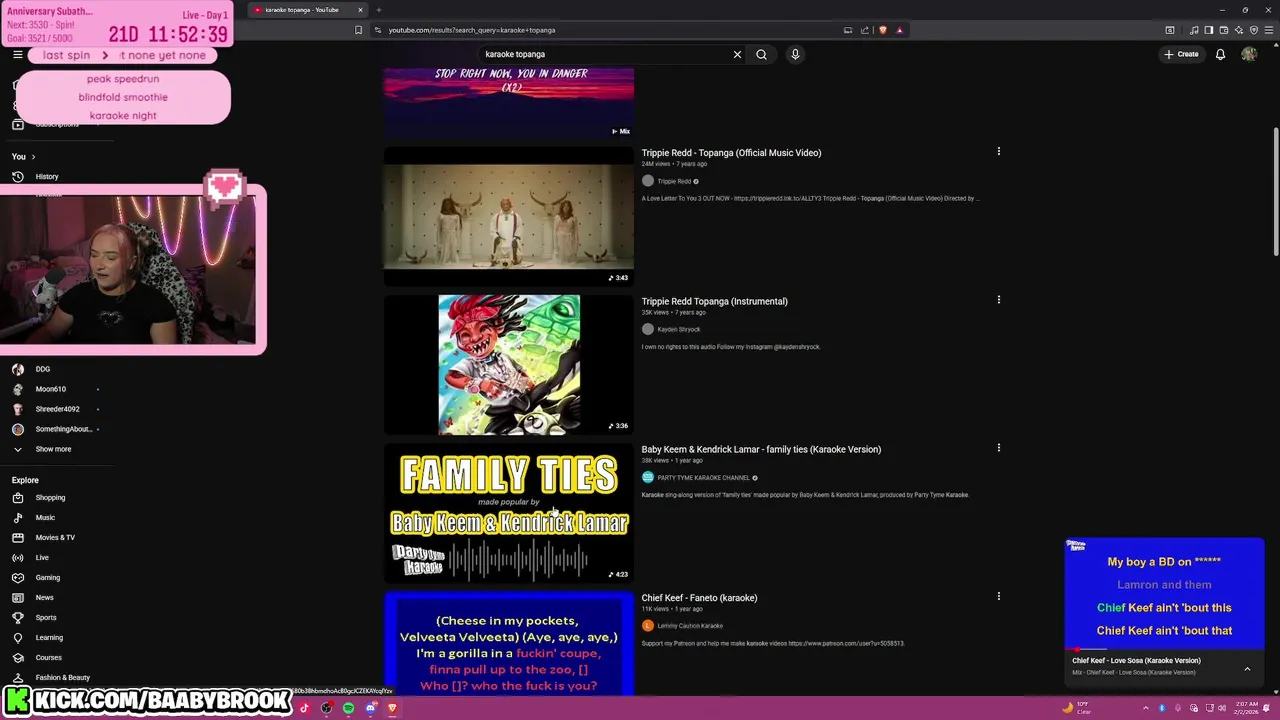Clear the YouTube search box with the X

[737, 54]
